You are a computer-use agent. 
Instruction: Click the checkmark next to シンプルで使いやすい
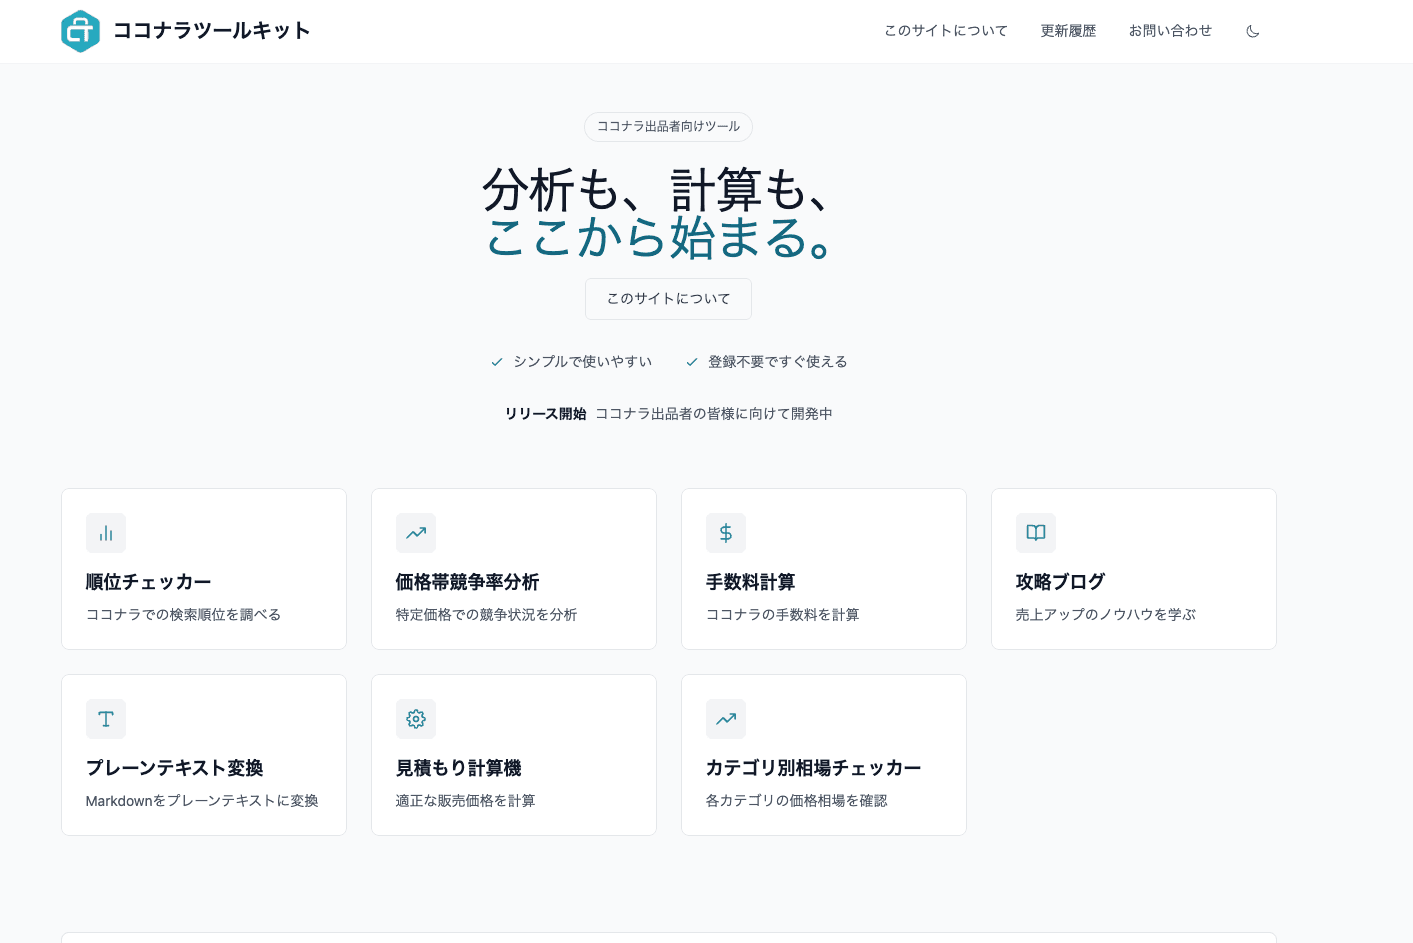497,362
